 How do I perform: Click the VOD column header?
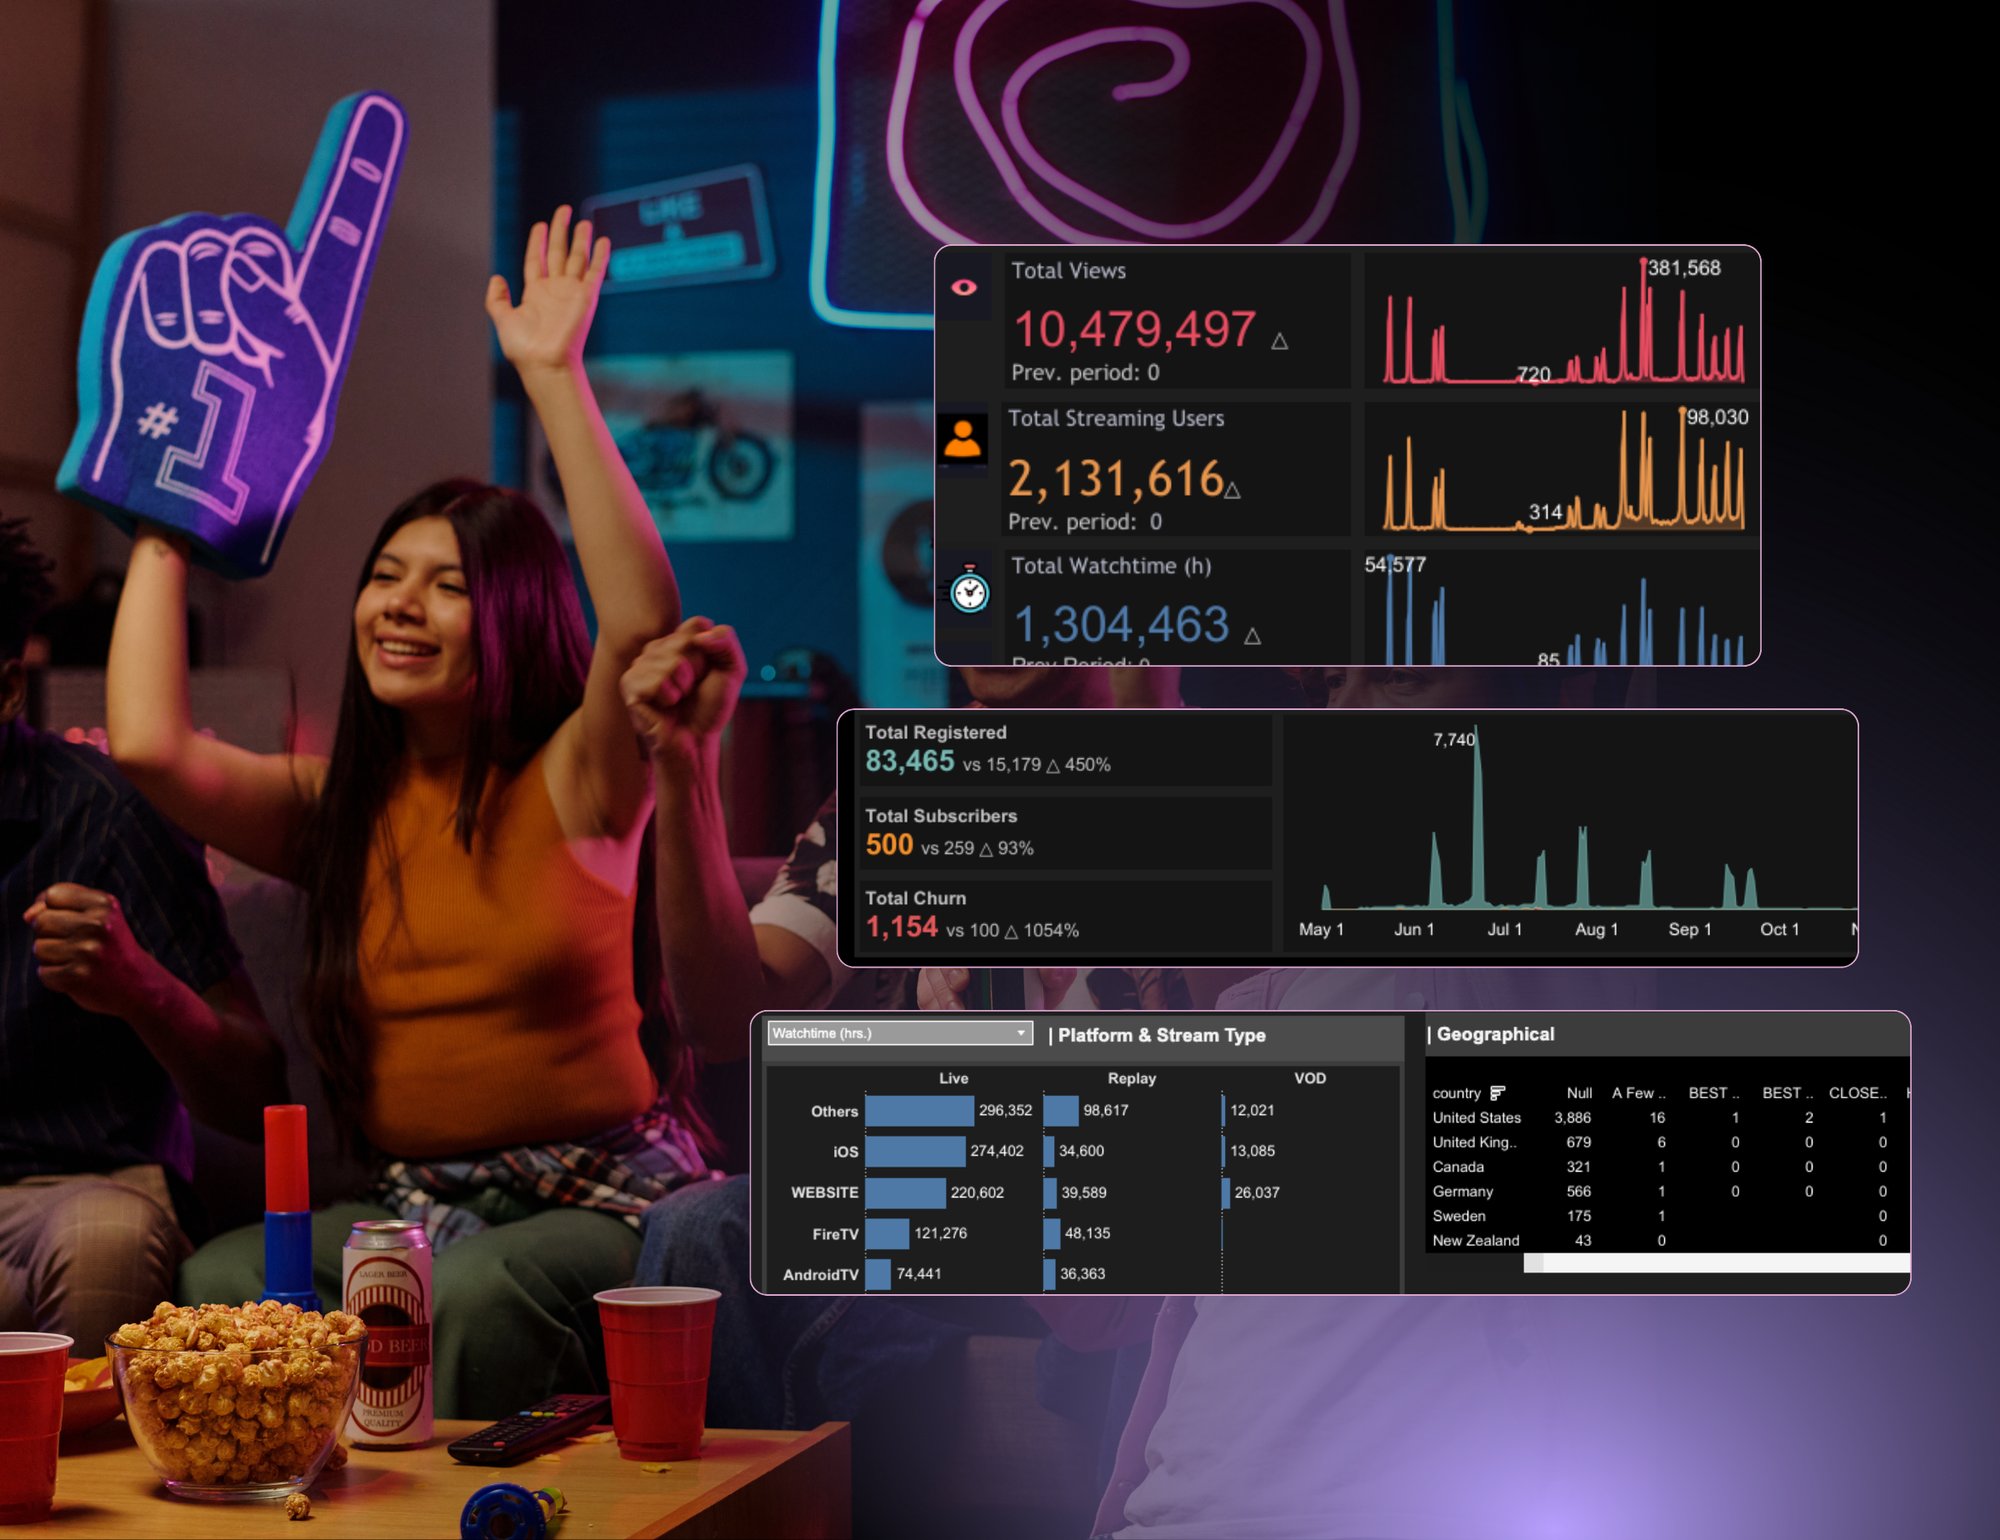coord(1309,1078)
